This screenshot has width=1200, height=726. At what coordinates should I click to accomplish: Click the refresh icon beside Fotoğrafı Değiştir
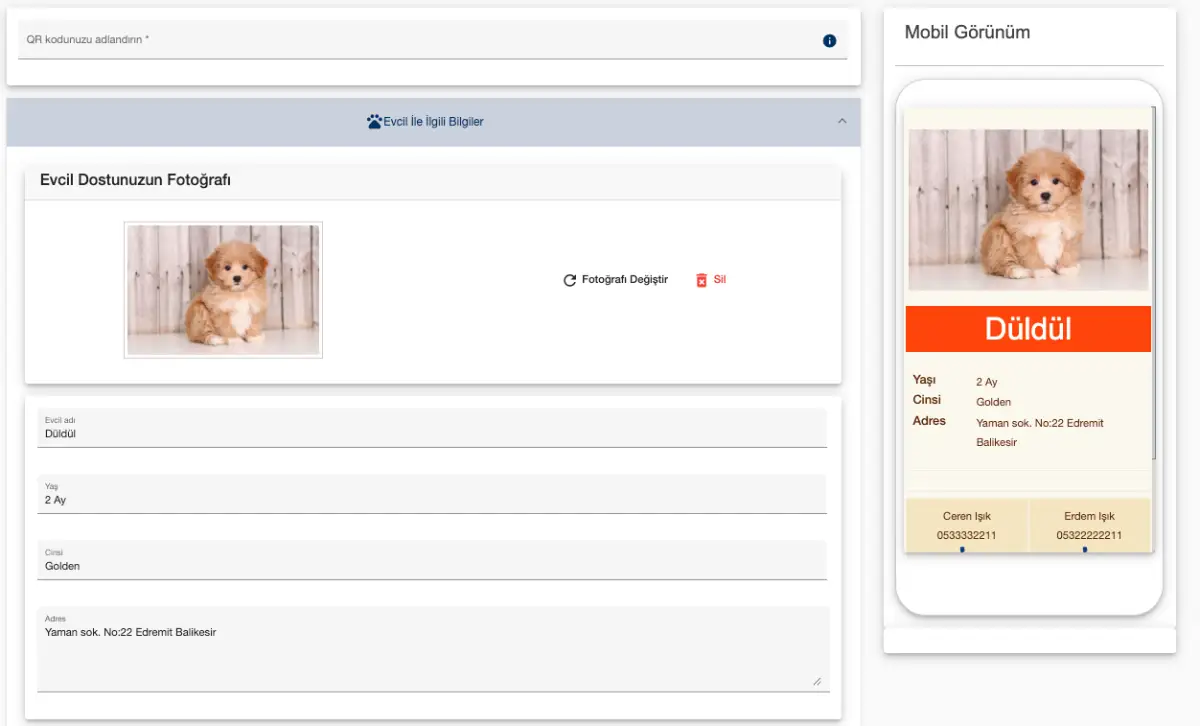570,280
